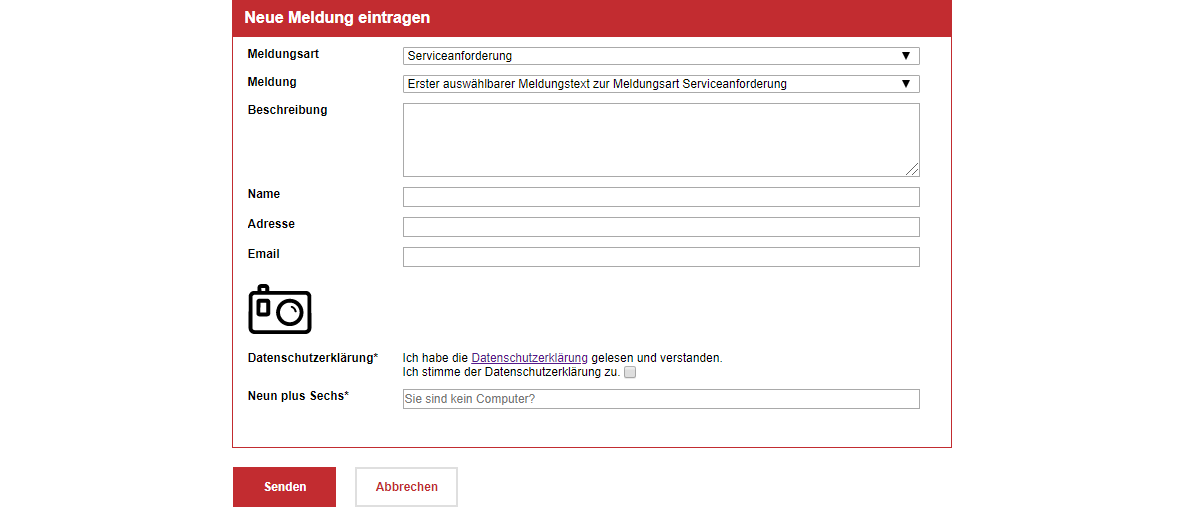Viewport: 1186px width, 516px height.
Task: Click the 'Neun plus Sechs*' label
Action: pos(298,396)
